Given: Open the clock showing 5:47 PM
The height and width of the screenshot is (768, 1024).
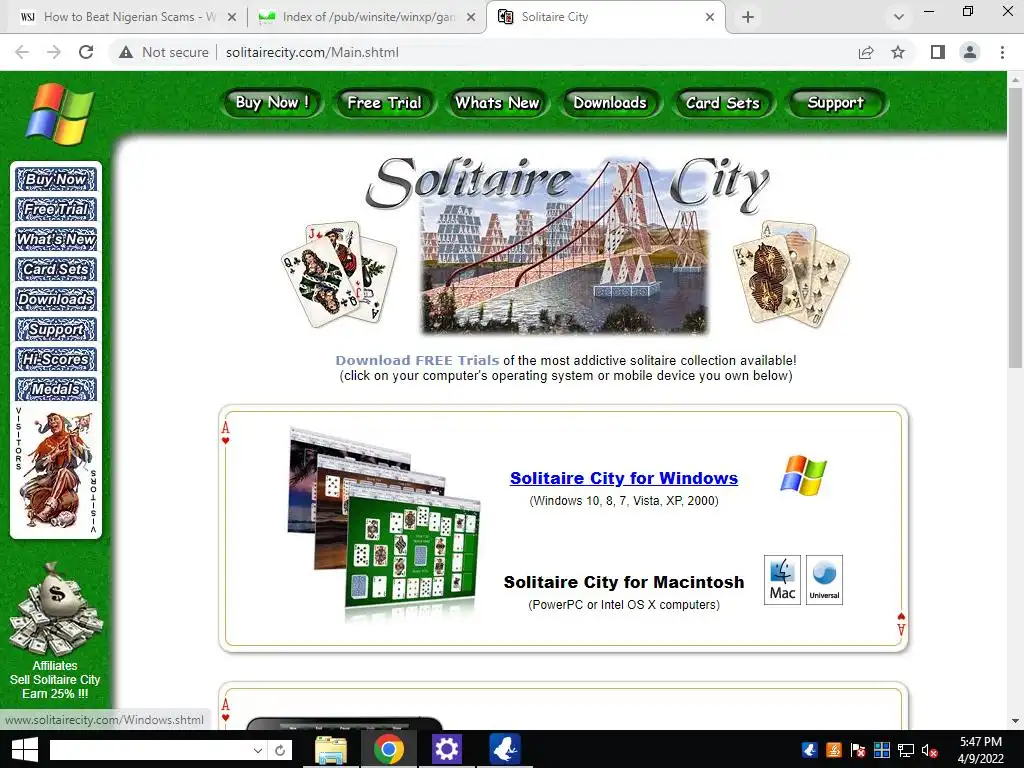Looking at the screenshot, I should pyautogui.click(x=980, y=750).
